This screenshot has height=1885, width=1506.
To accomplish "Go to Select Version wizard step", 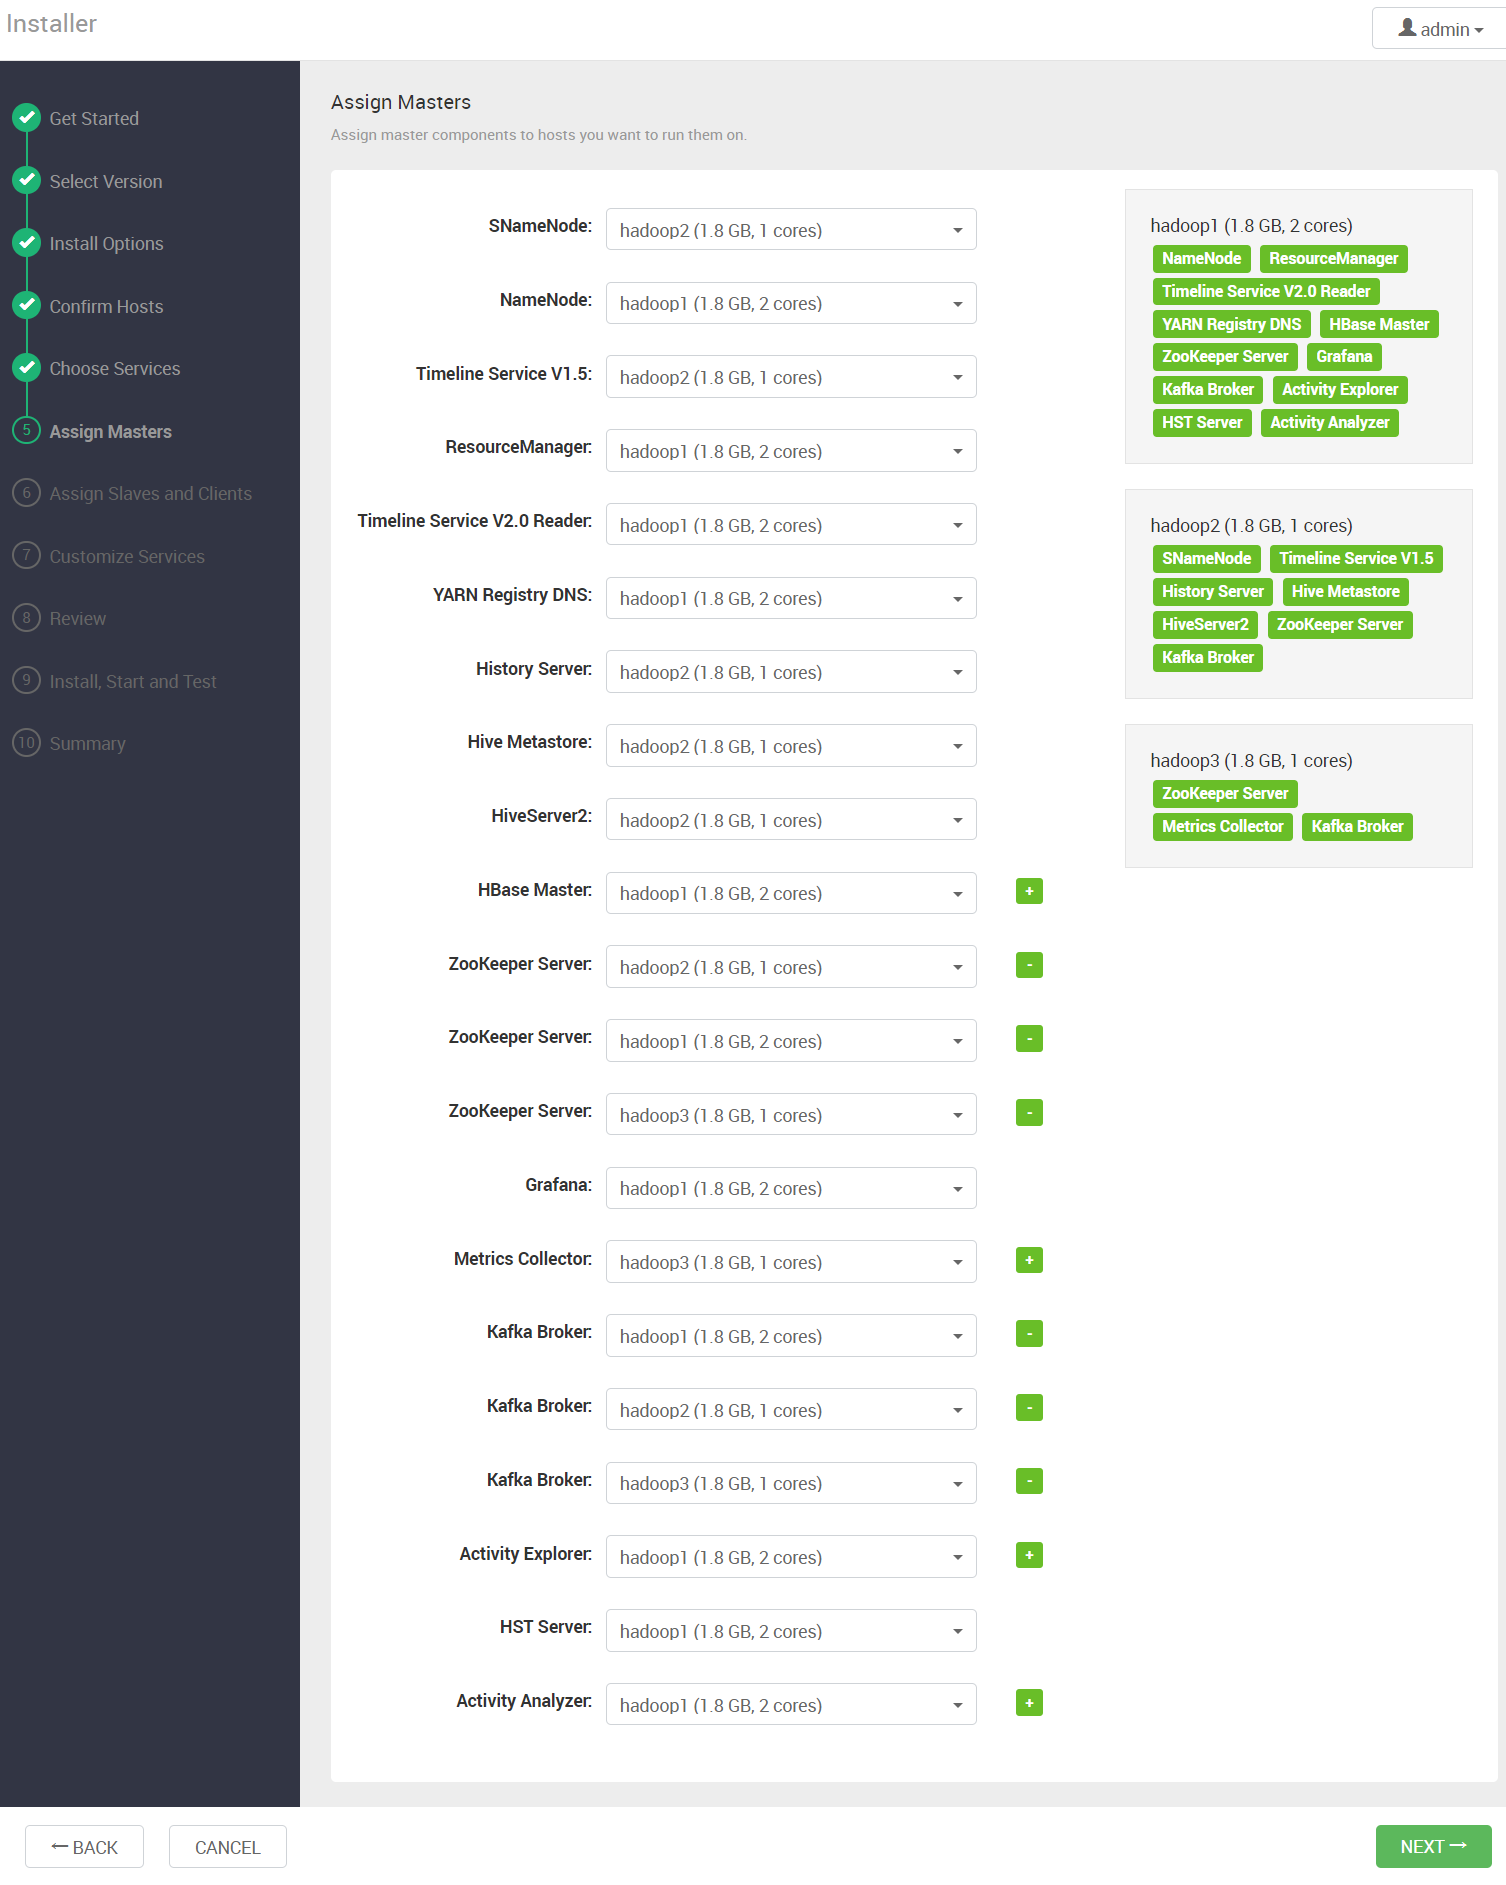I will tap(106, 181).
